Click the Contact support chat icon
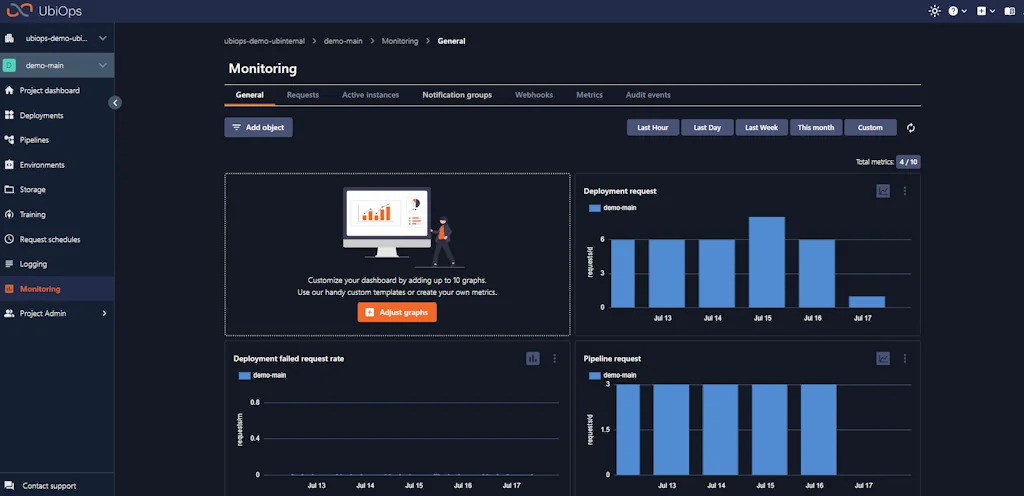The height and width of the screenshot is (496, 1024). point(9,486)
